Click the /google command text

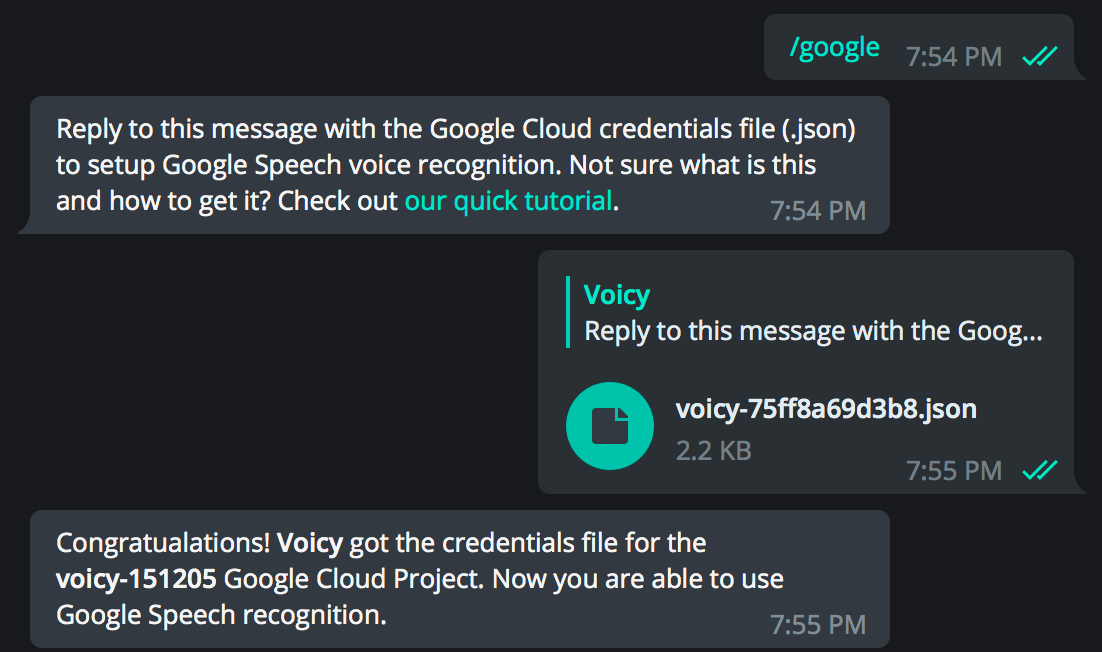pos(834,48)
